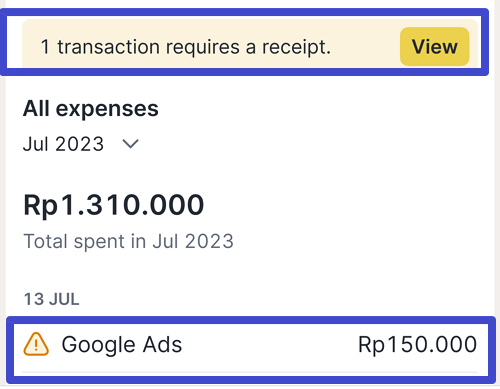Click the orange warning triangle icon
This screenshot has height=389, width=500.
click(x=36, y=344)
